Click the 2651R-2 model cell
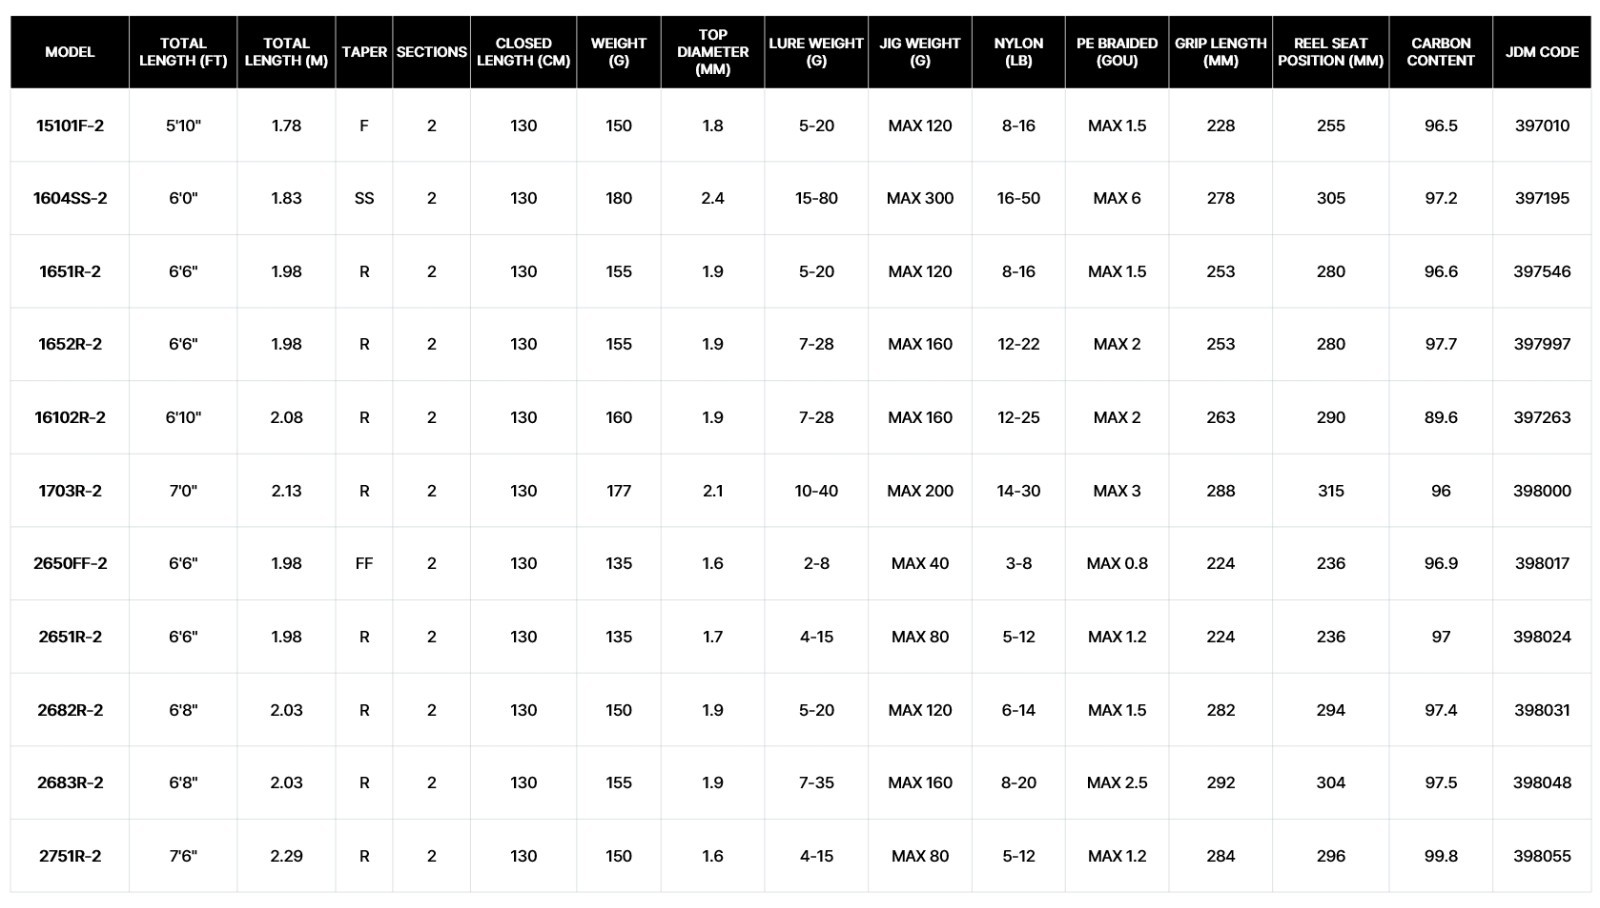The width and height of the screenshot is (1600, 908). click(x=70, y=637)
